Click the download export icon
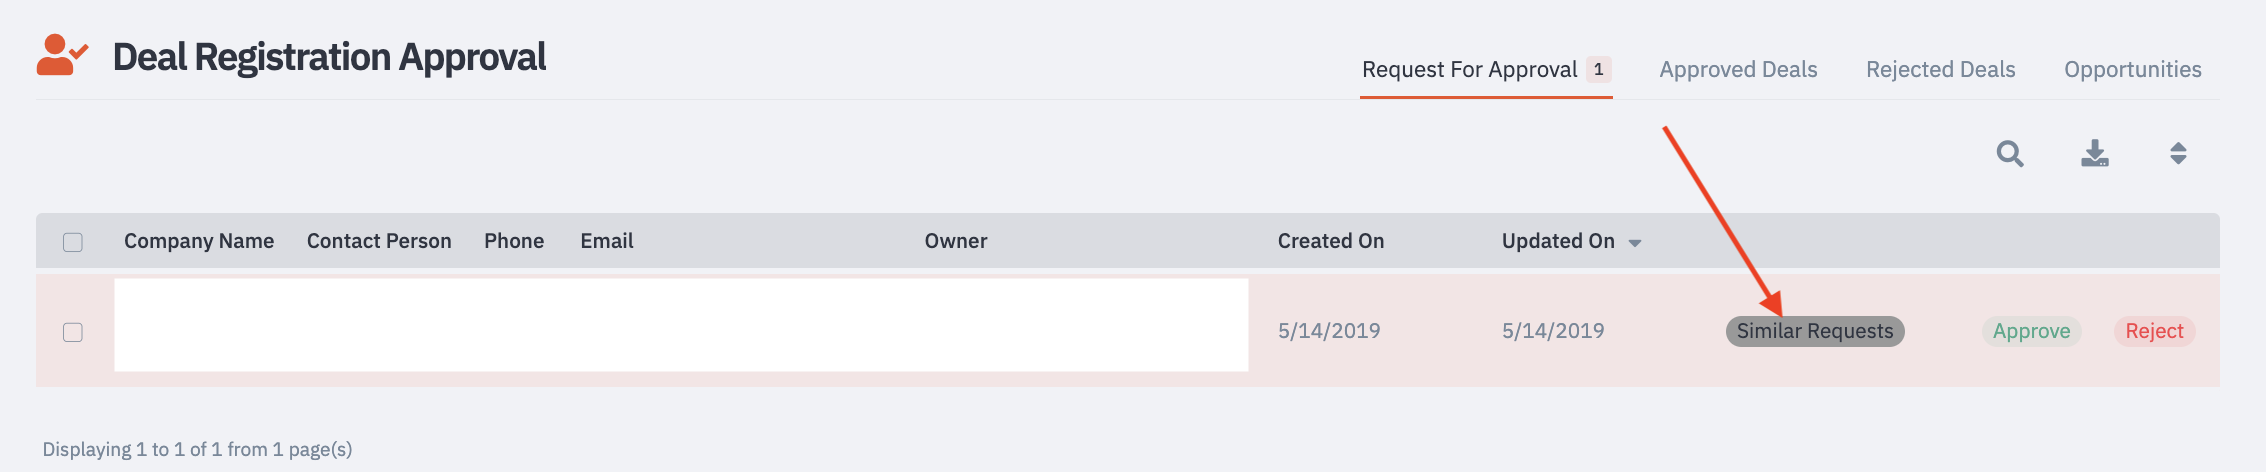Screen dimensions: 2266x472 pyautogui.click(x=2095, y=153)
